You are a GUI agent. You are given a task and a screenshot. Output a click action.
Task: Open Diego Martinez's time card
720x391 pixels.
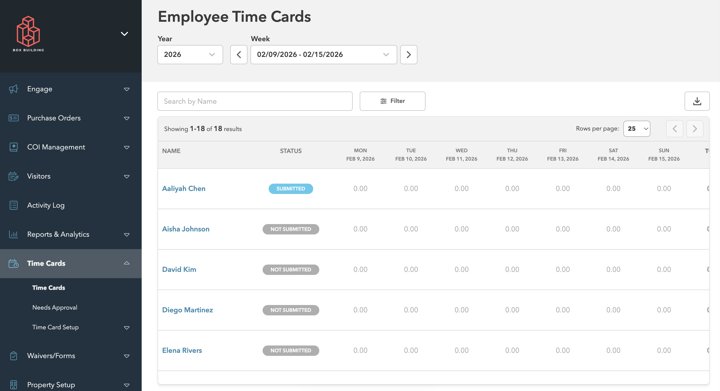187,310
